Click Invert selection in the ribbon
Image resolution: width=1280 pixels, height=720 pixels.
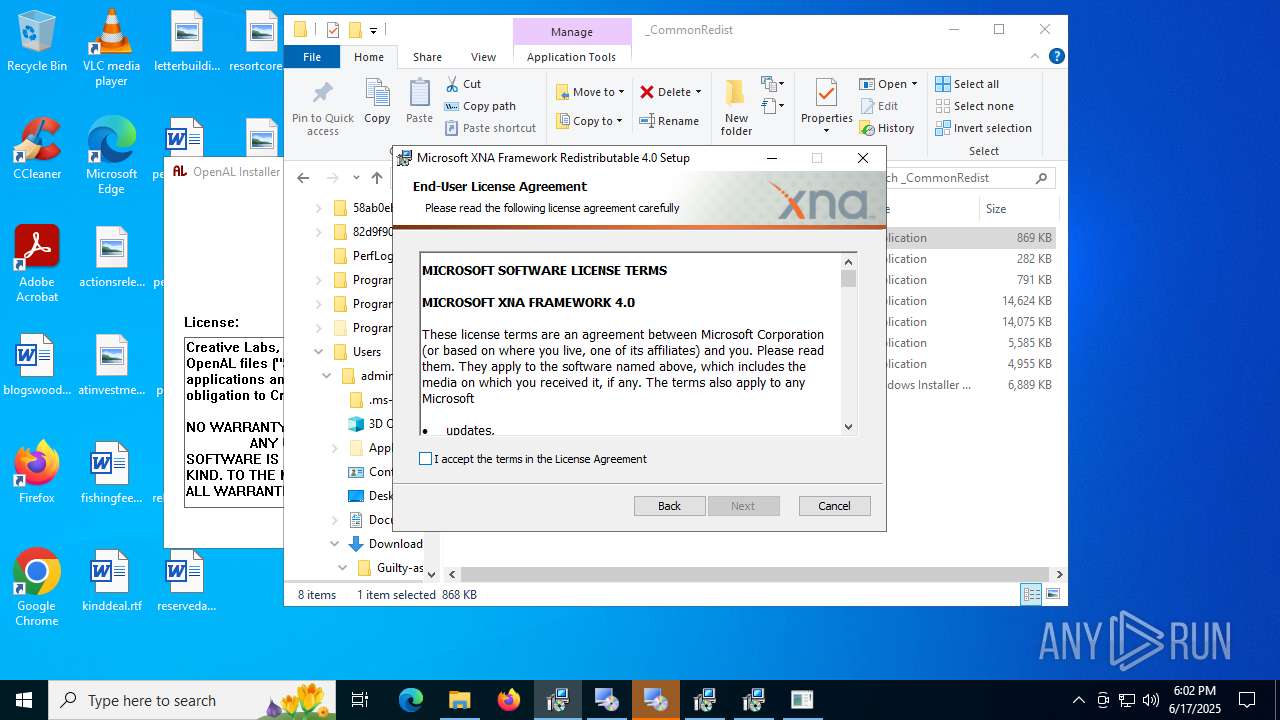click(983, 128)
